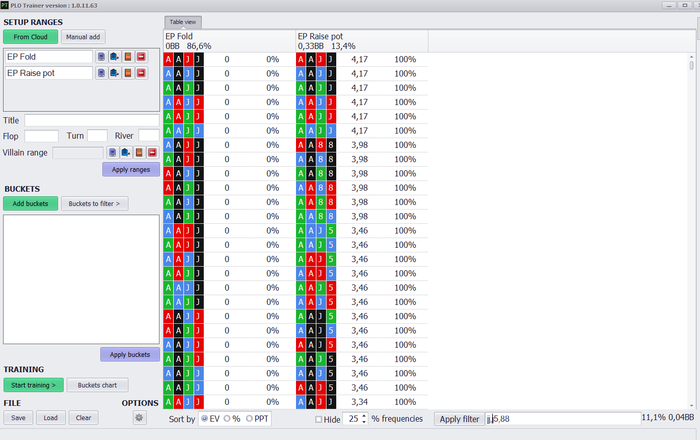Screen dimensions: 700x440
Task: Remove EP Raise pot with its red minus icon
Action: [x=141, y=73]
